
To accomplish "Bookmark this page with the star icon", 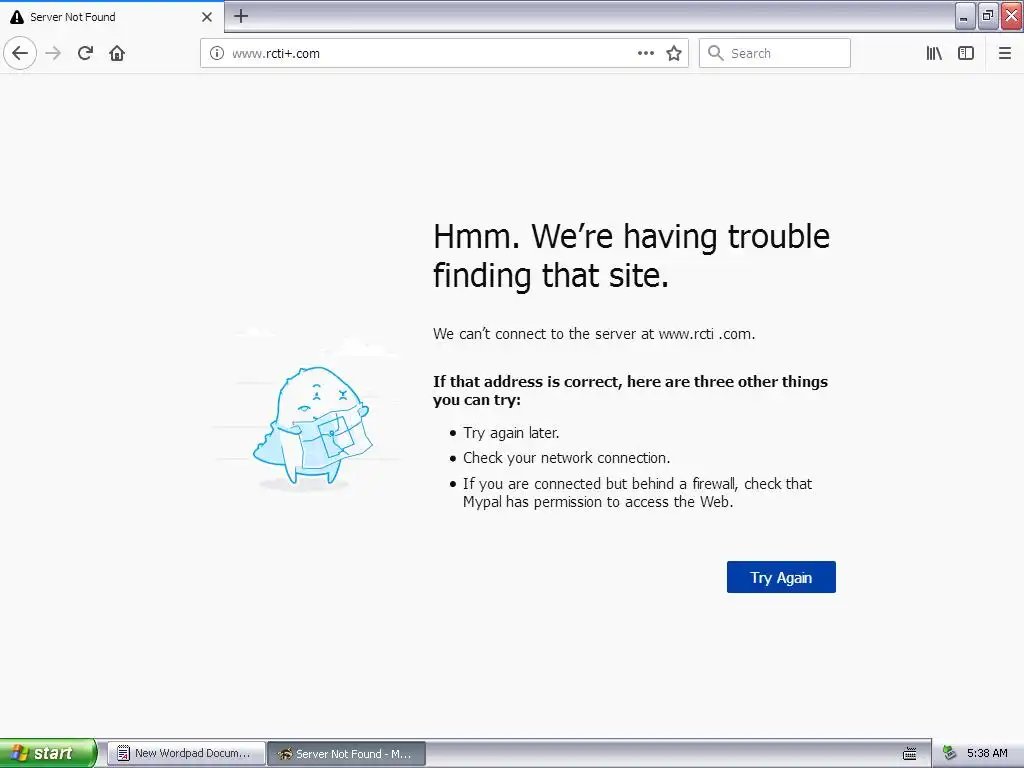I will coord(674,53).
